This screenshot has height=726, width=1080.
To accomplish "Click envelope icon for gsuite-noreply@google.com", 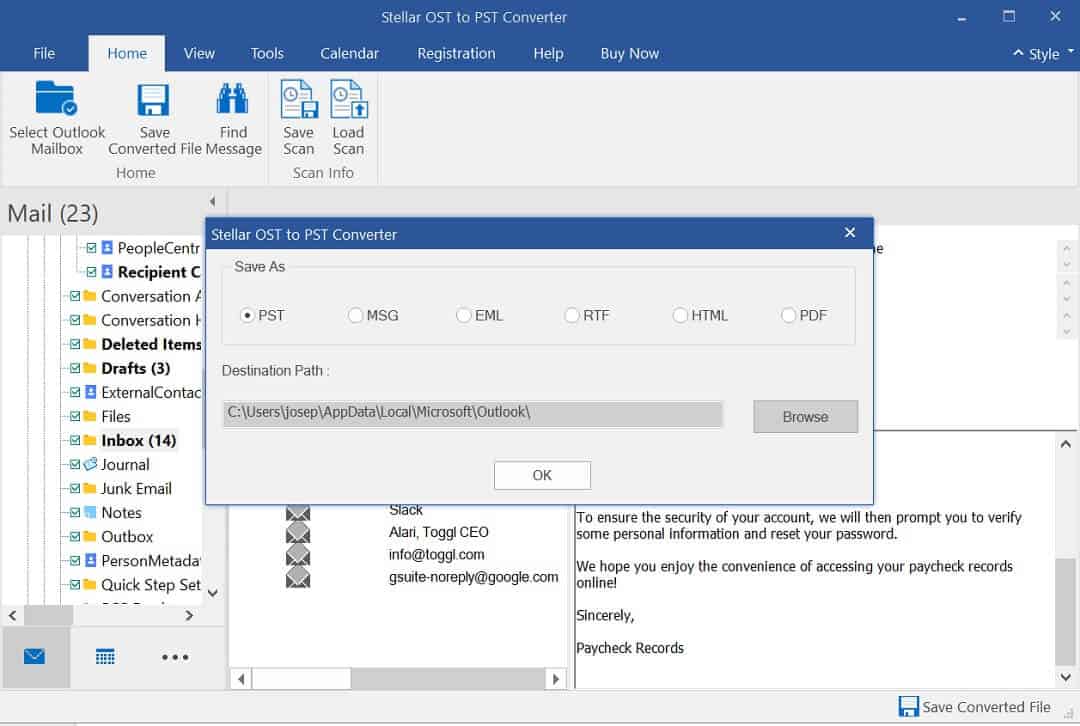I will pos(298,577).
